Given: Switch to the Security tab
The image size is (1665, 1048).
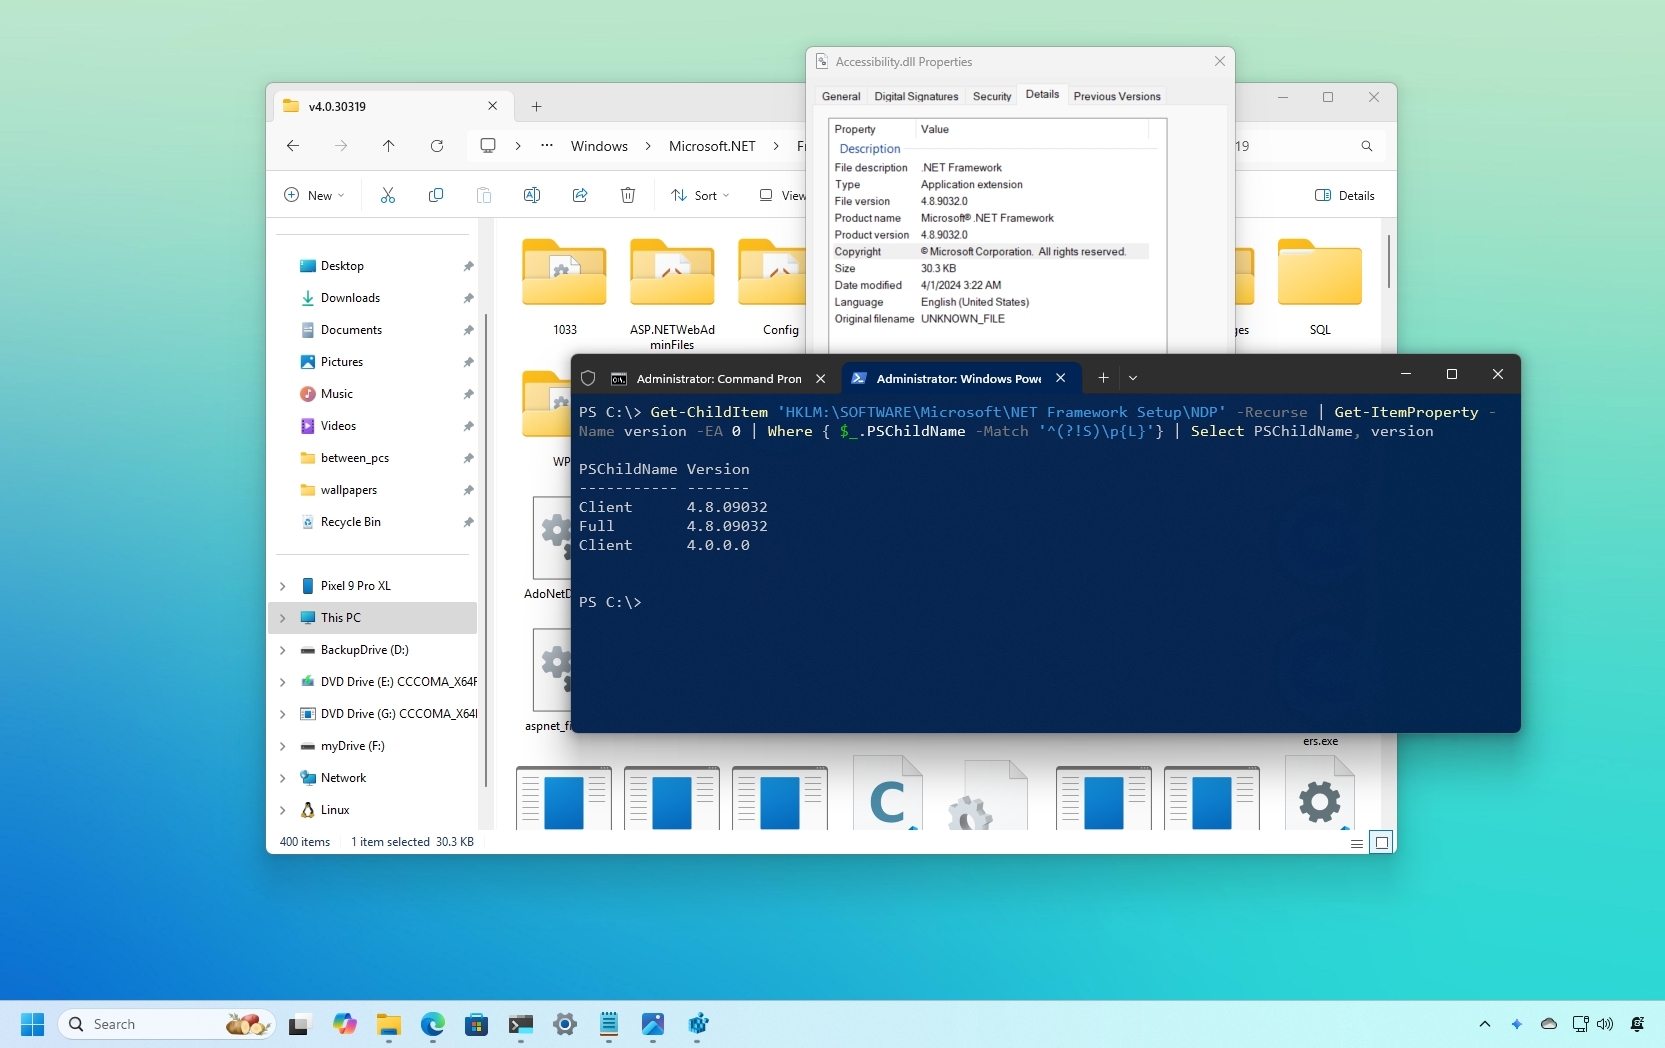Looking at the screenshot, I should click(x=991, y=96).
